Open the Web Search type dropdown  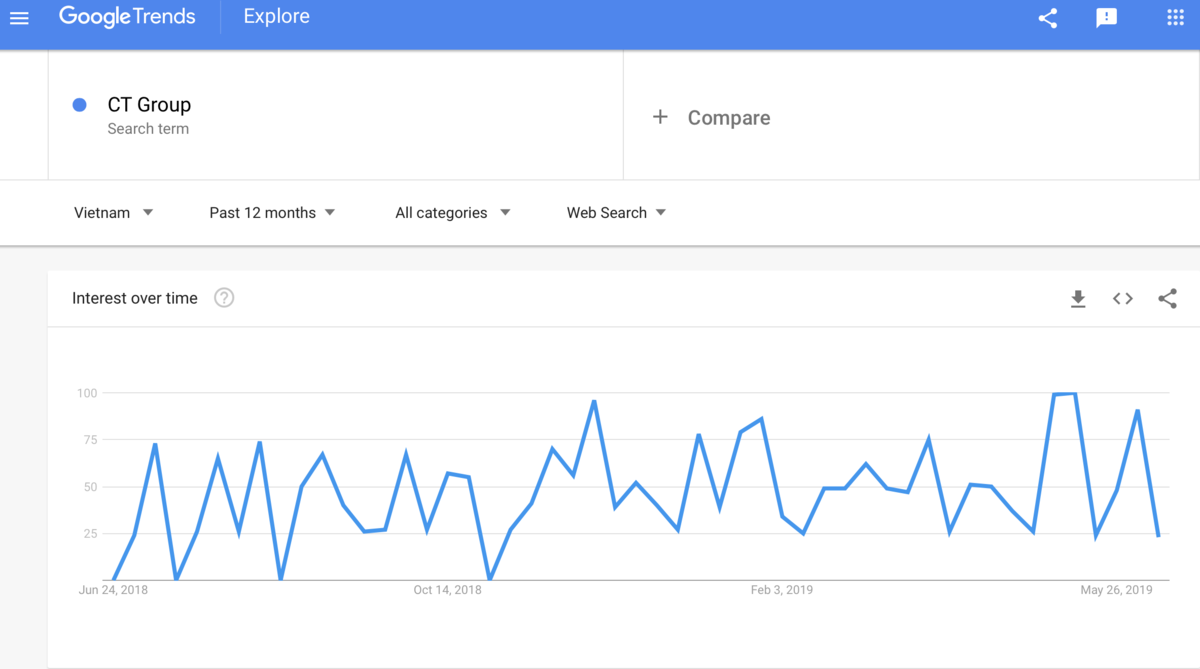(x=616, y=212)
